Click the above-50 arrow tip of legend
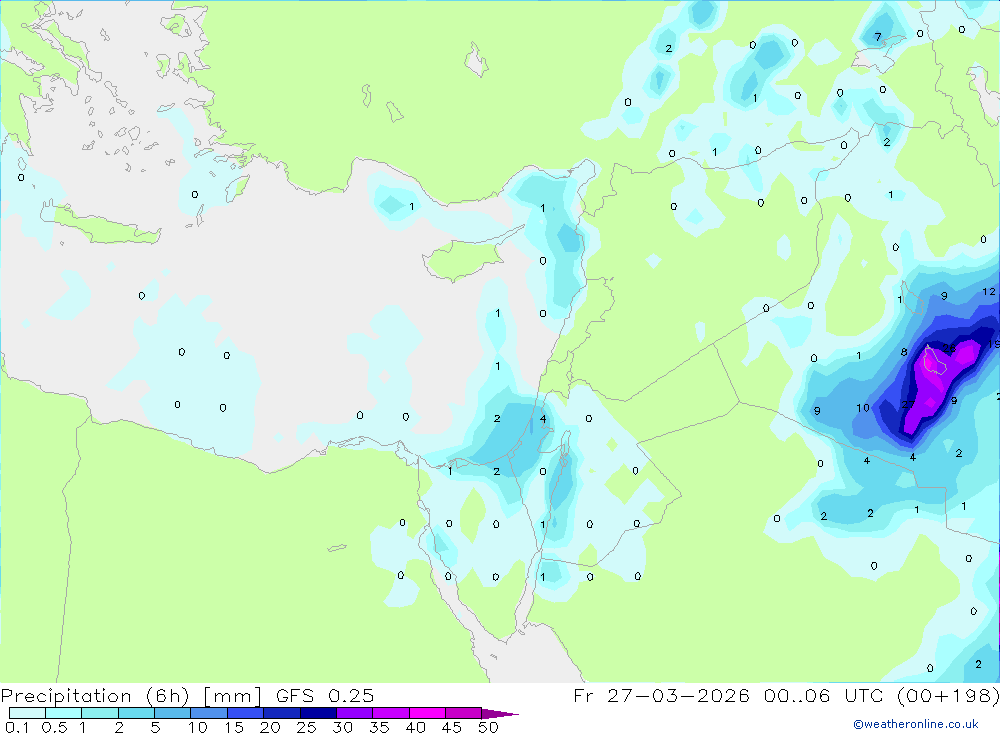Image resolution: width=1000 pixels, height=733 pixels. point(501,713)
